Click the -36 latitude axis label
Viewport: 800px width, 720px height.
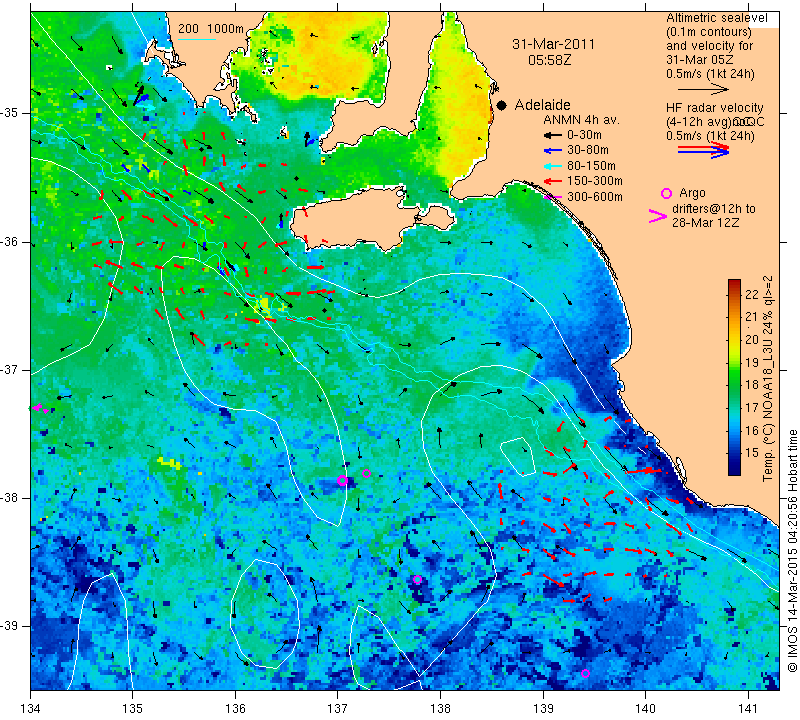[x=9, y=241]
